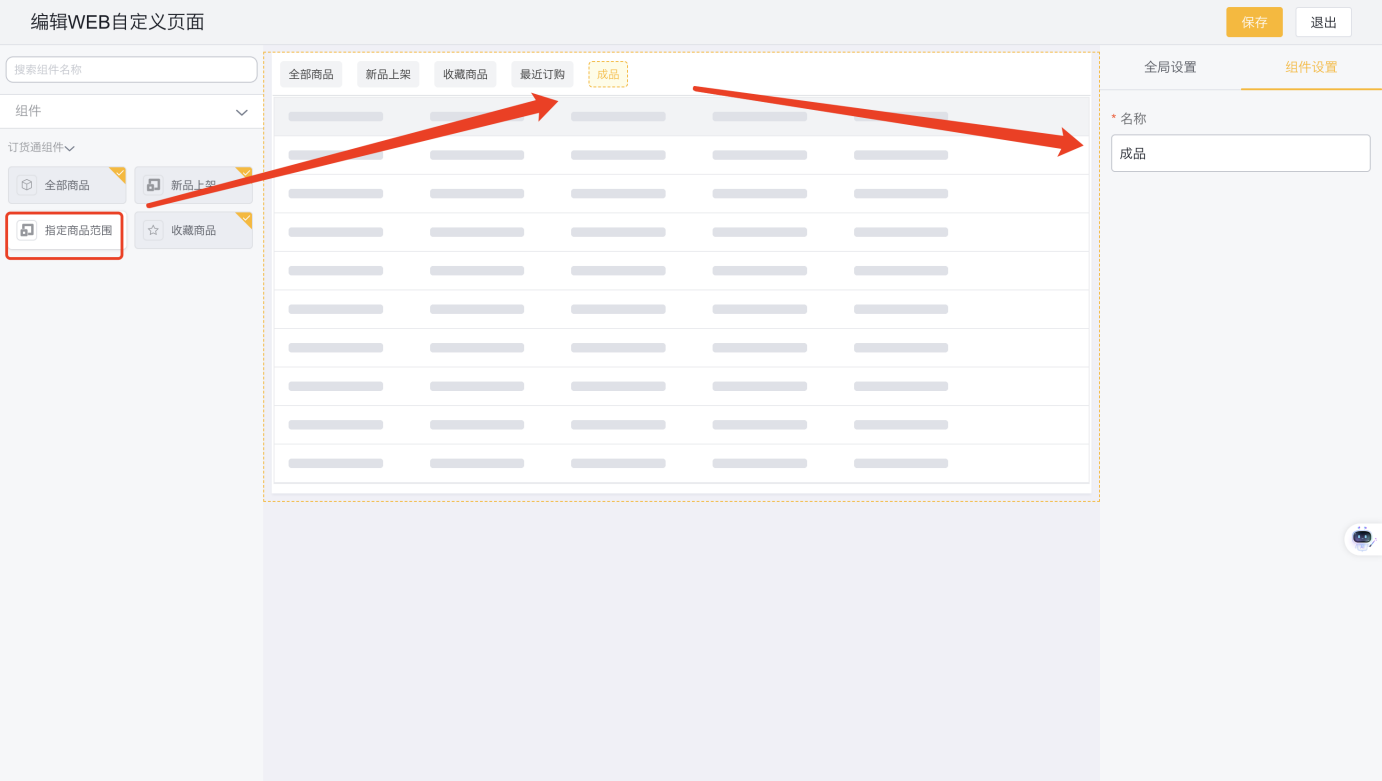Open the robot assistant icon
The height and width of the screenshot is (781, 1382).
(1362, 538)
